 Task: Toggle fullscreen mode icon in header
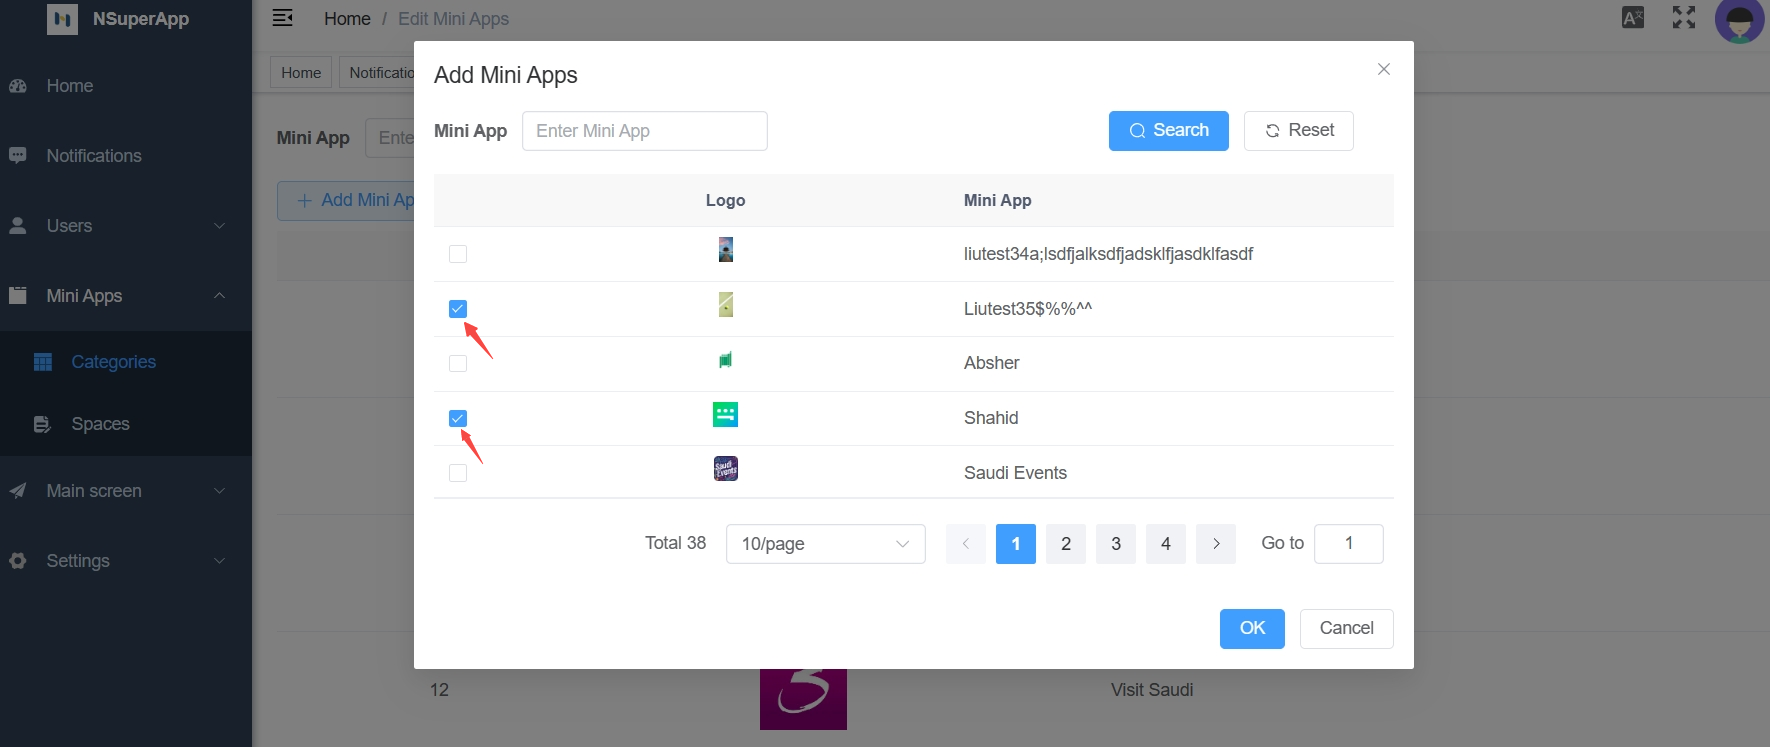pyautogui.click(x=1684, y=18)
